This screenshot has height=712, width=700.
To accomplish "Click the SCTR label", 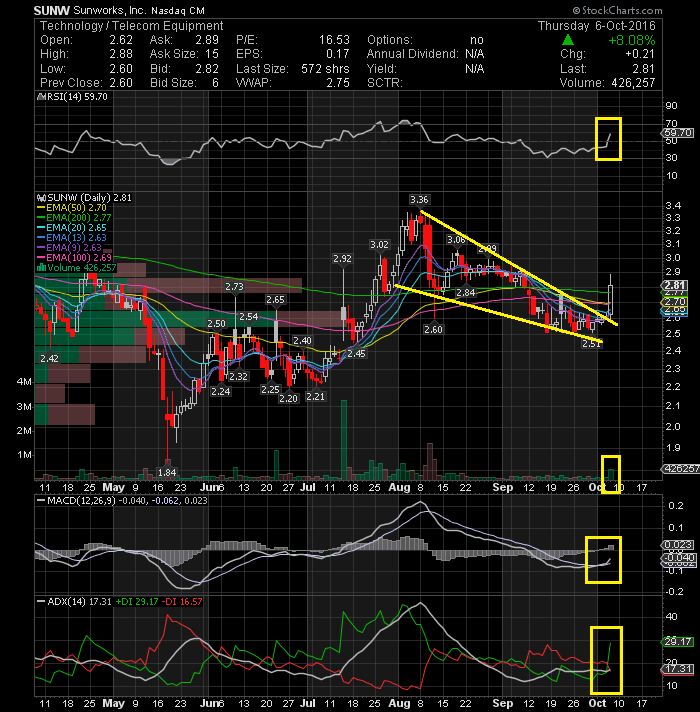I will 385,83.
